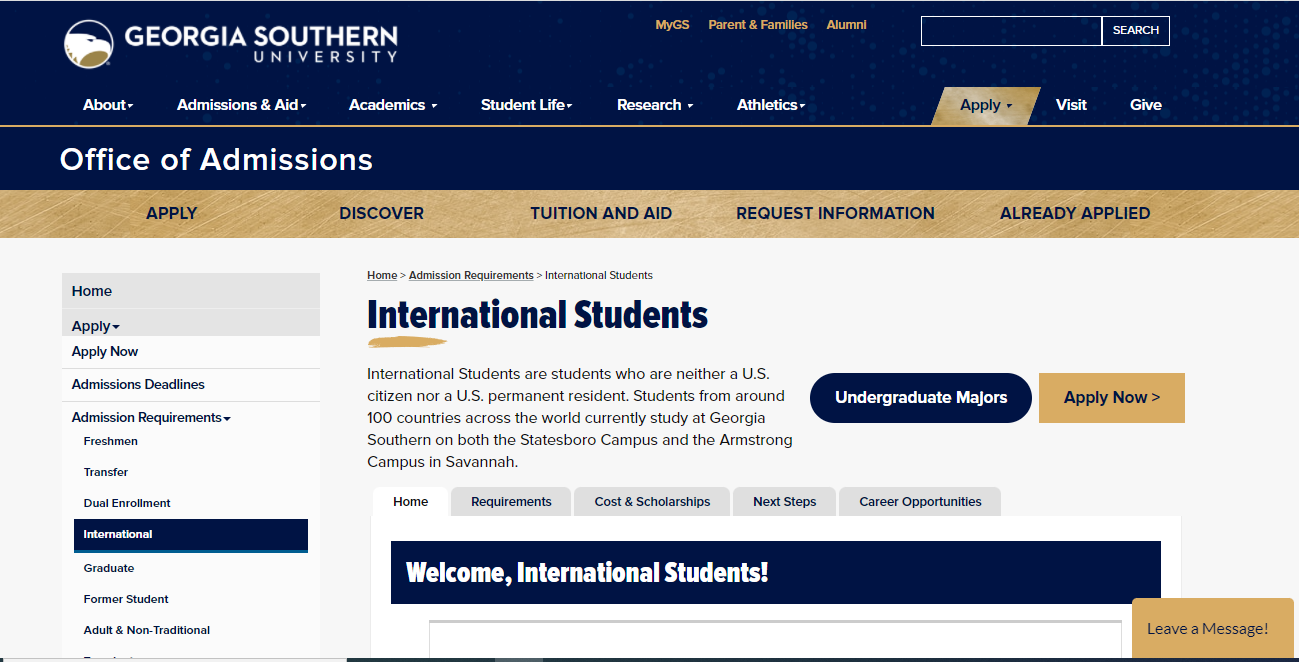Screen dimensions: 1299x662
Task: Click the Office of Admissions heading link
Action: [216, 160]
